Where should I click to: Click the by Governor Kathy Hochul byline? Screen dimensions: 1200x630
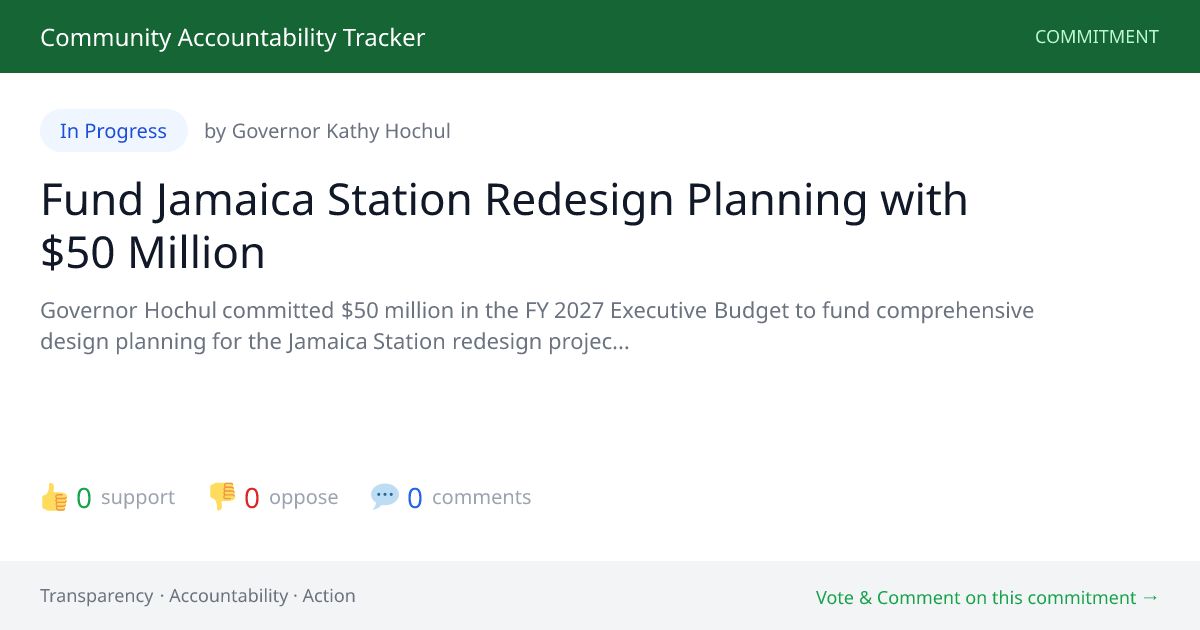(327, 131)
